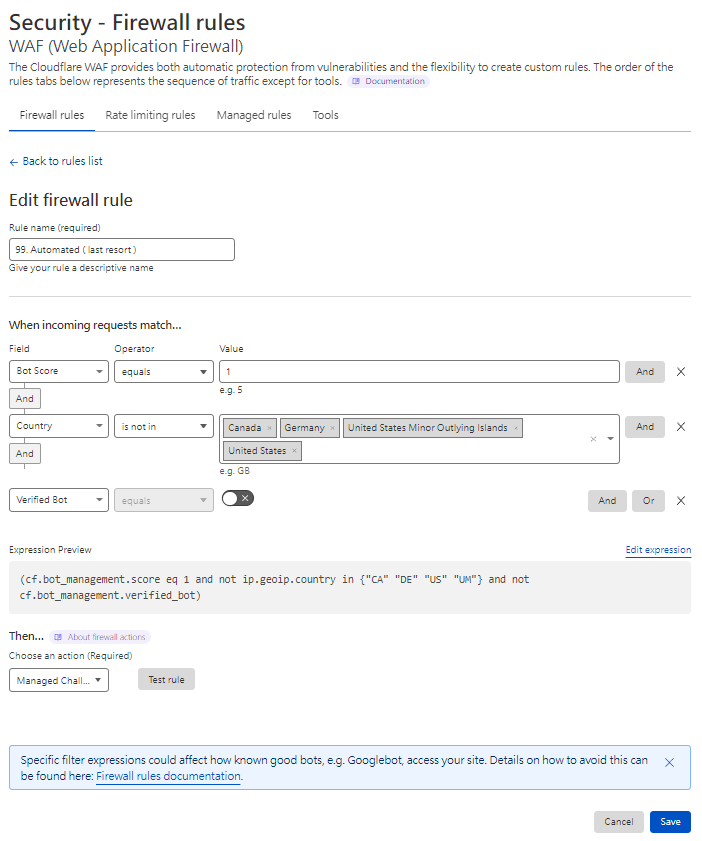
Task: Click the Test rule button
Action: click(x=166, y=680)
